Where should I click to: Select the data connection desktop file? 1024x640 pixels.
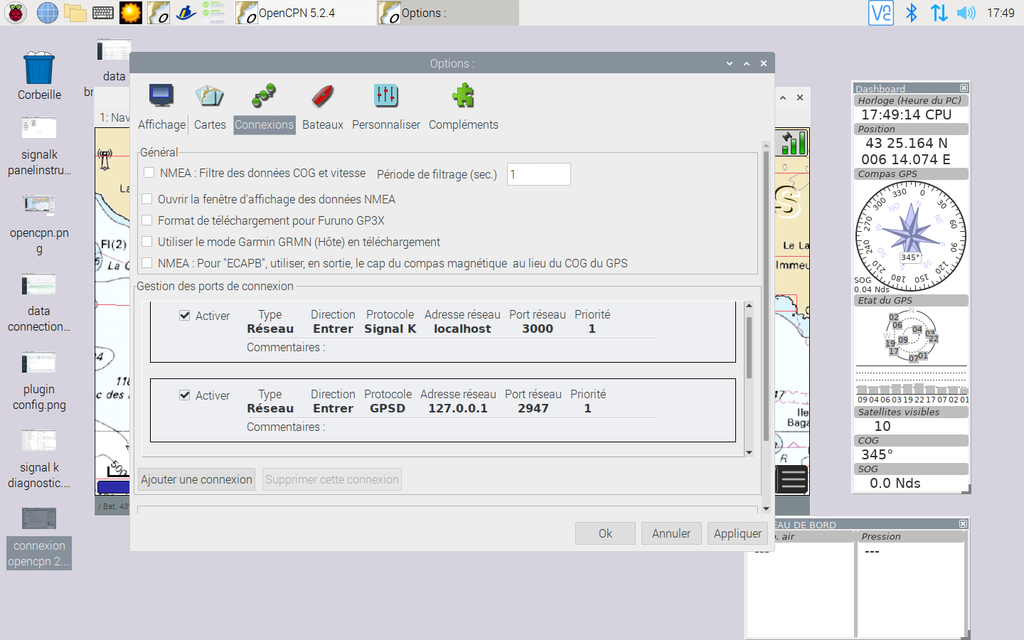[x=39, y=304]
